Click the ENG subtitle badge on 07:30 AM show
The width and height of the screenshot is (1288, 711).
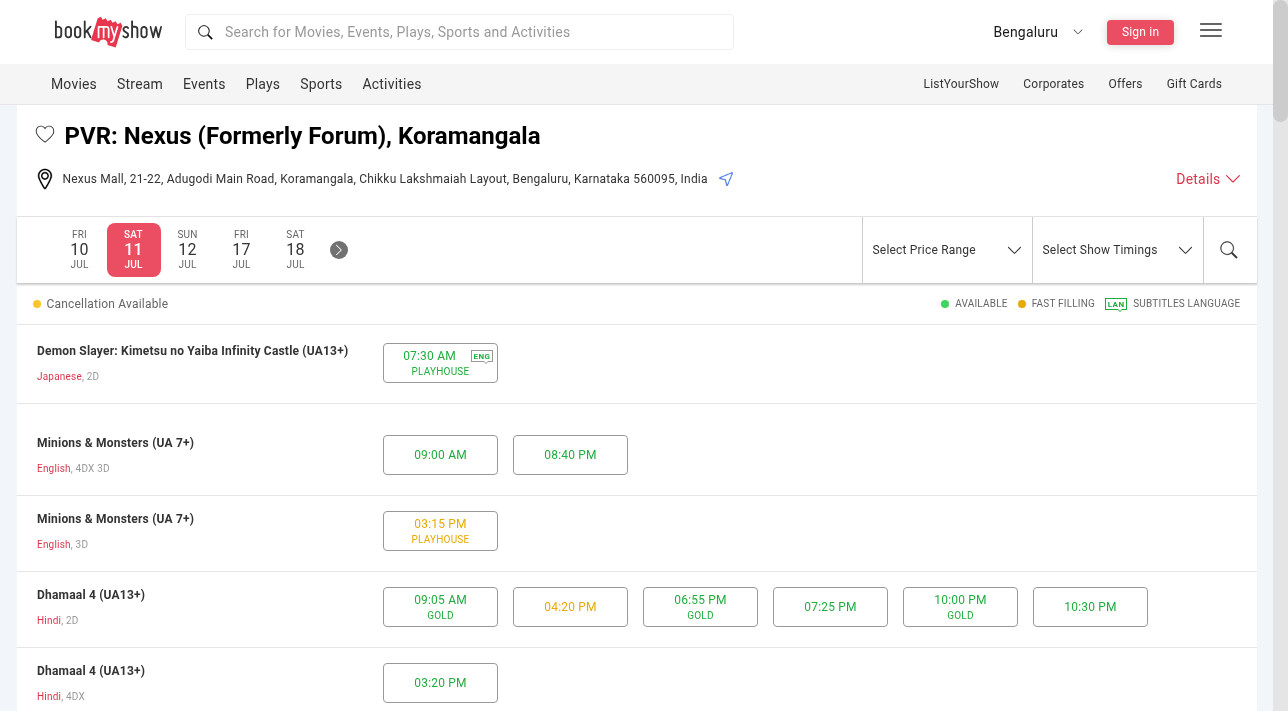pos(482,356)
